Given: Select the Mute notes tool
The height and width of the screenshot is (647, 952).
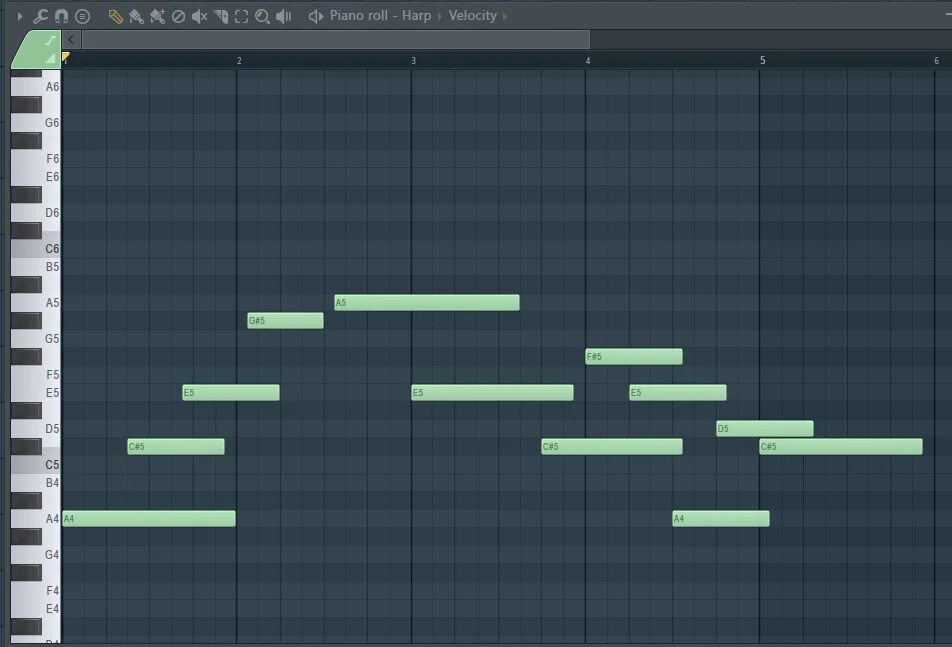Looking at the screenshot, I should [x=199, y=16].
